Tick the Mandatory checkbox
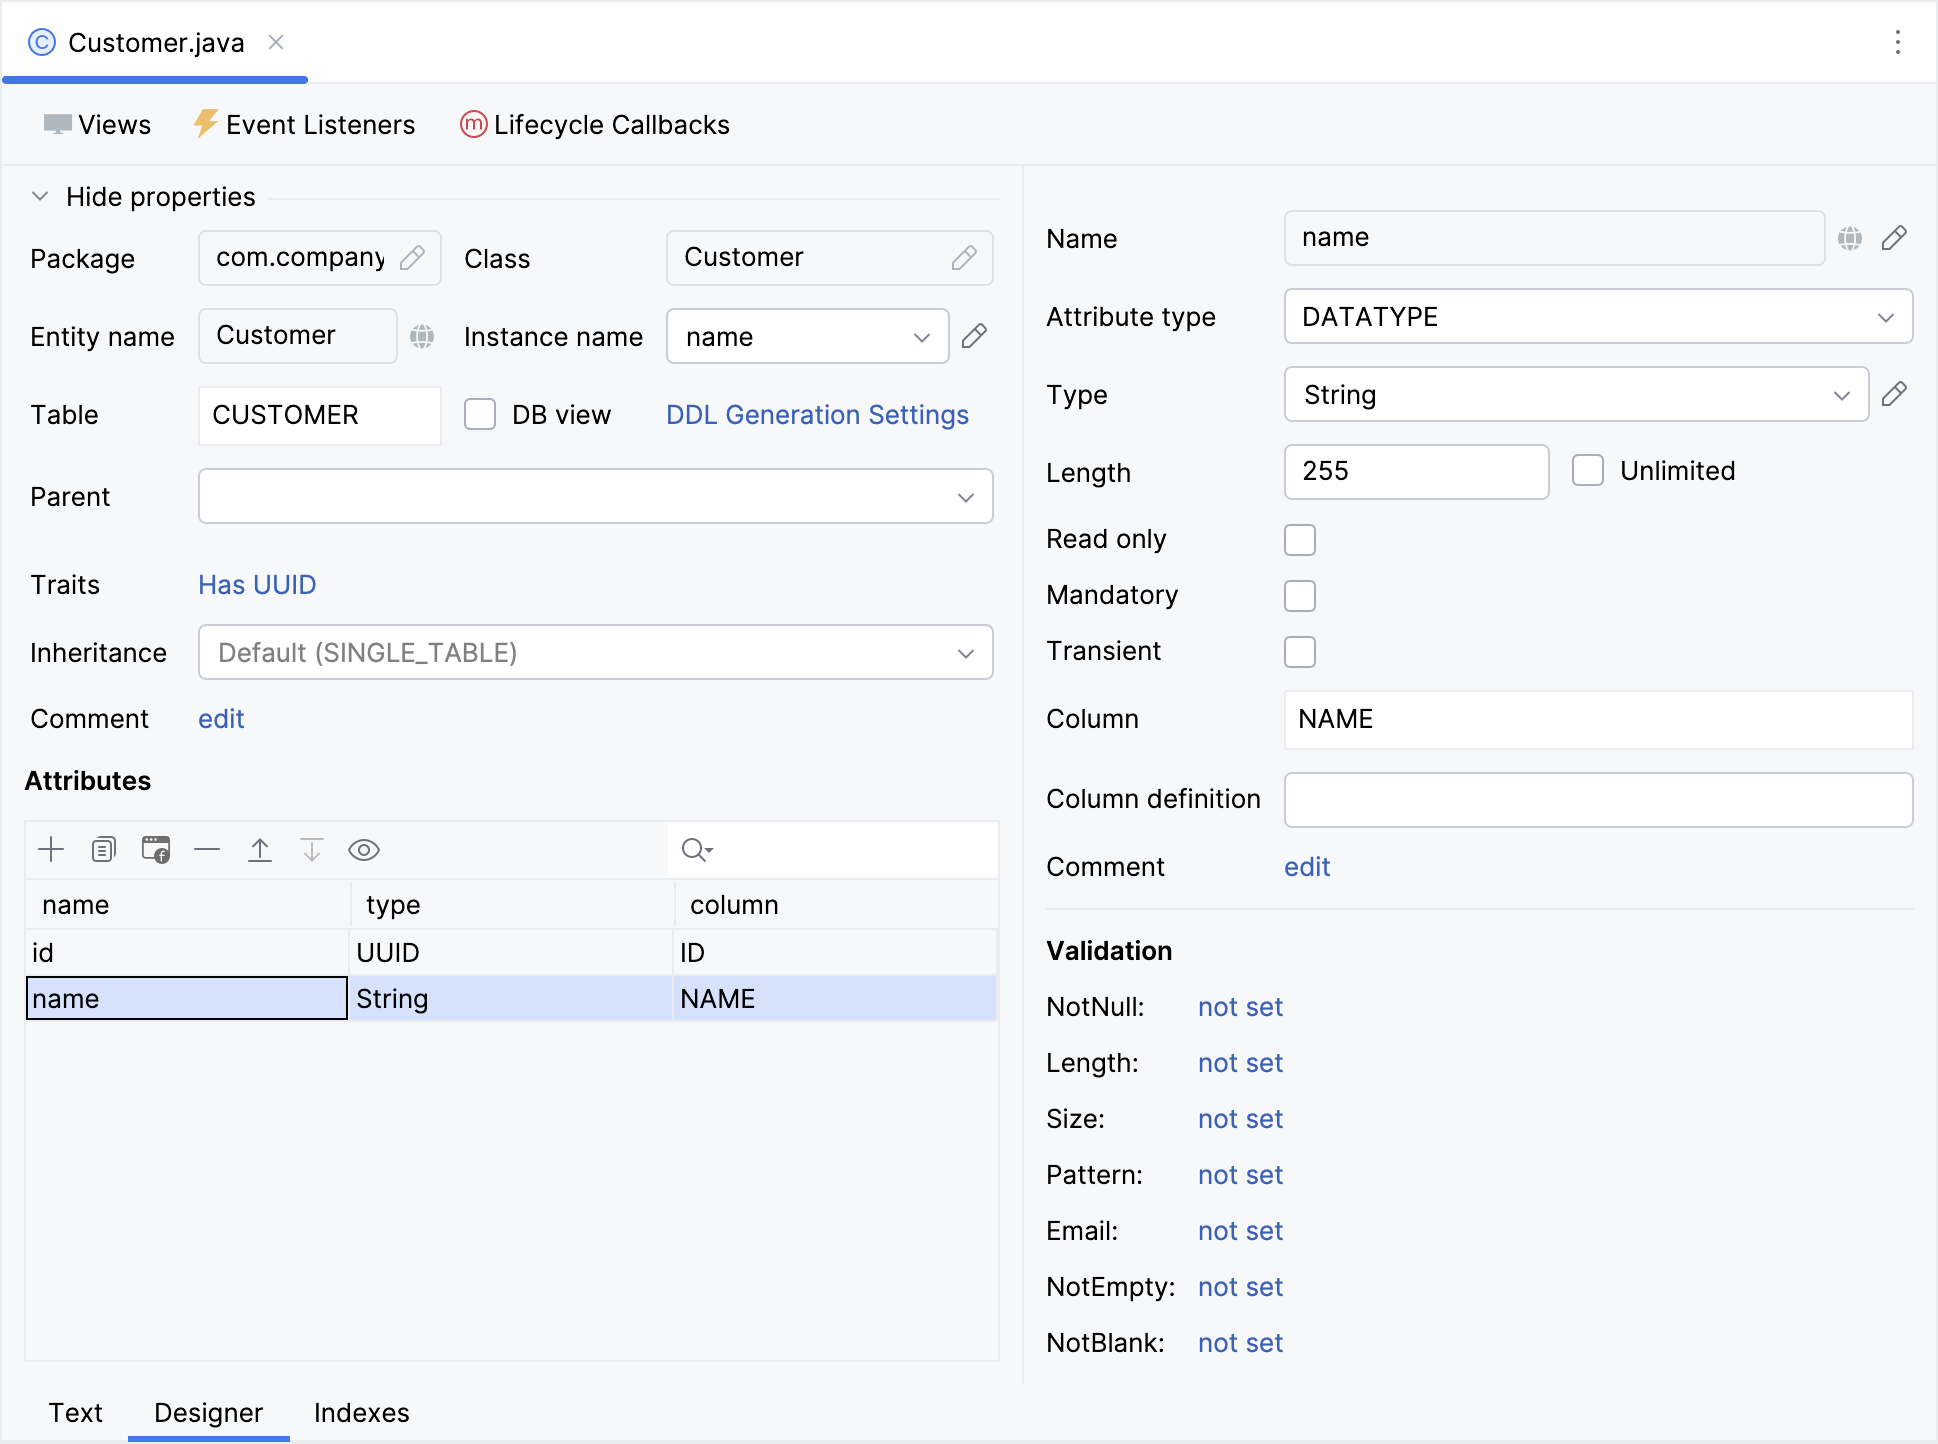1938x1444 pixels. pos(1300,596)
